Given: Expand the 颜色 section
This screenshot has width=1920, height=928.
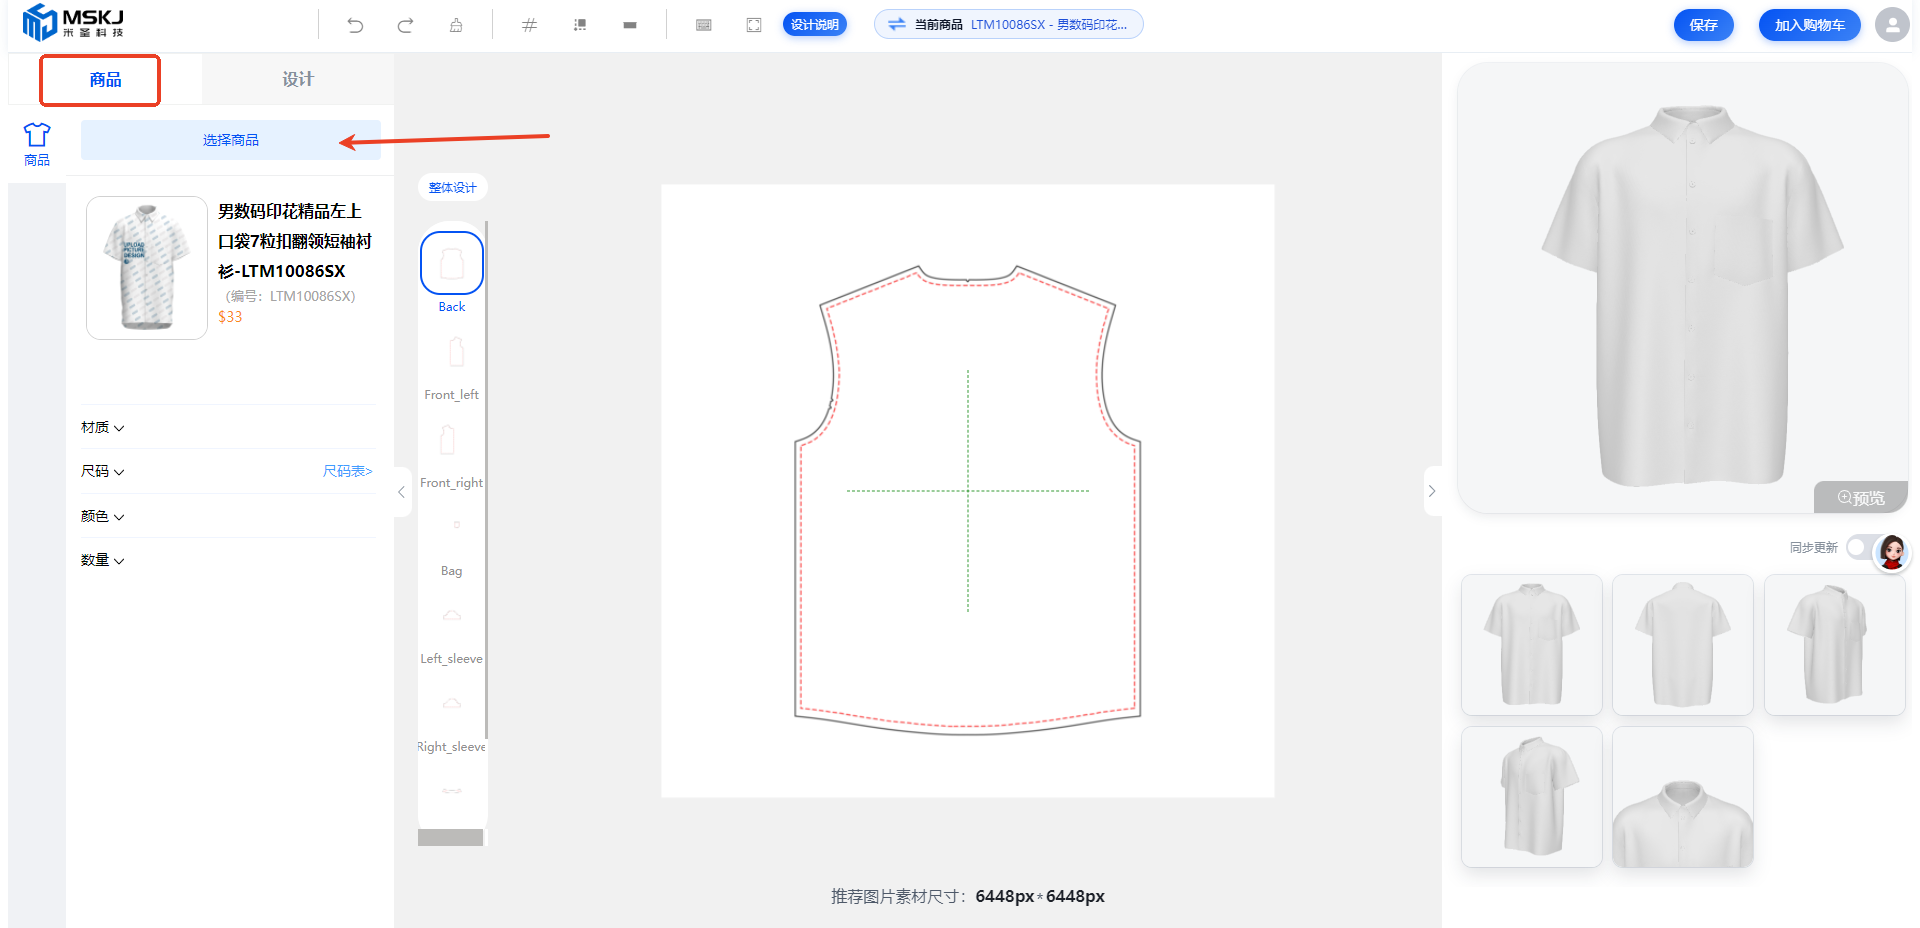Looking at the screenshot, I should pos(103,516).
